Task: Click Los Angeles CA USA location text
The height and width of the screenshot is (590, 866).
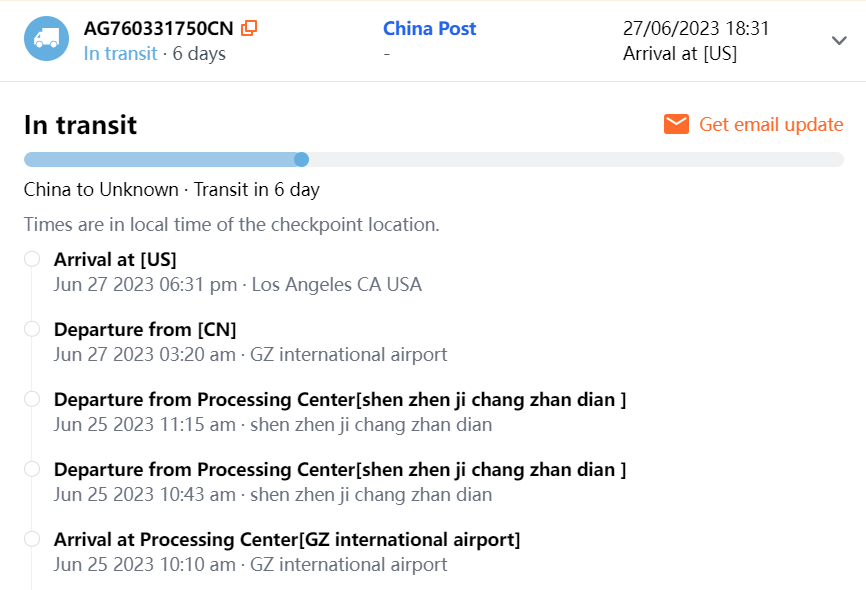Action: click(x=336, y=285)
